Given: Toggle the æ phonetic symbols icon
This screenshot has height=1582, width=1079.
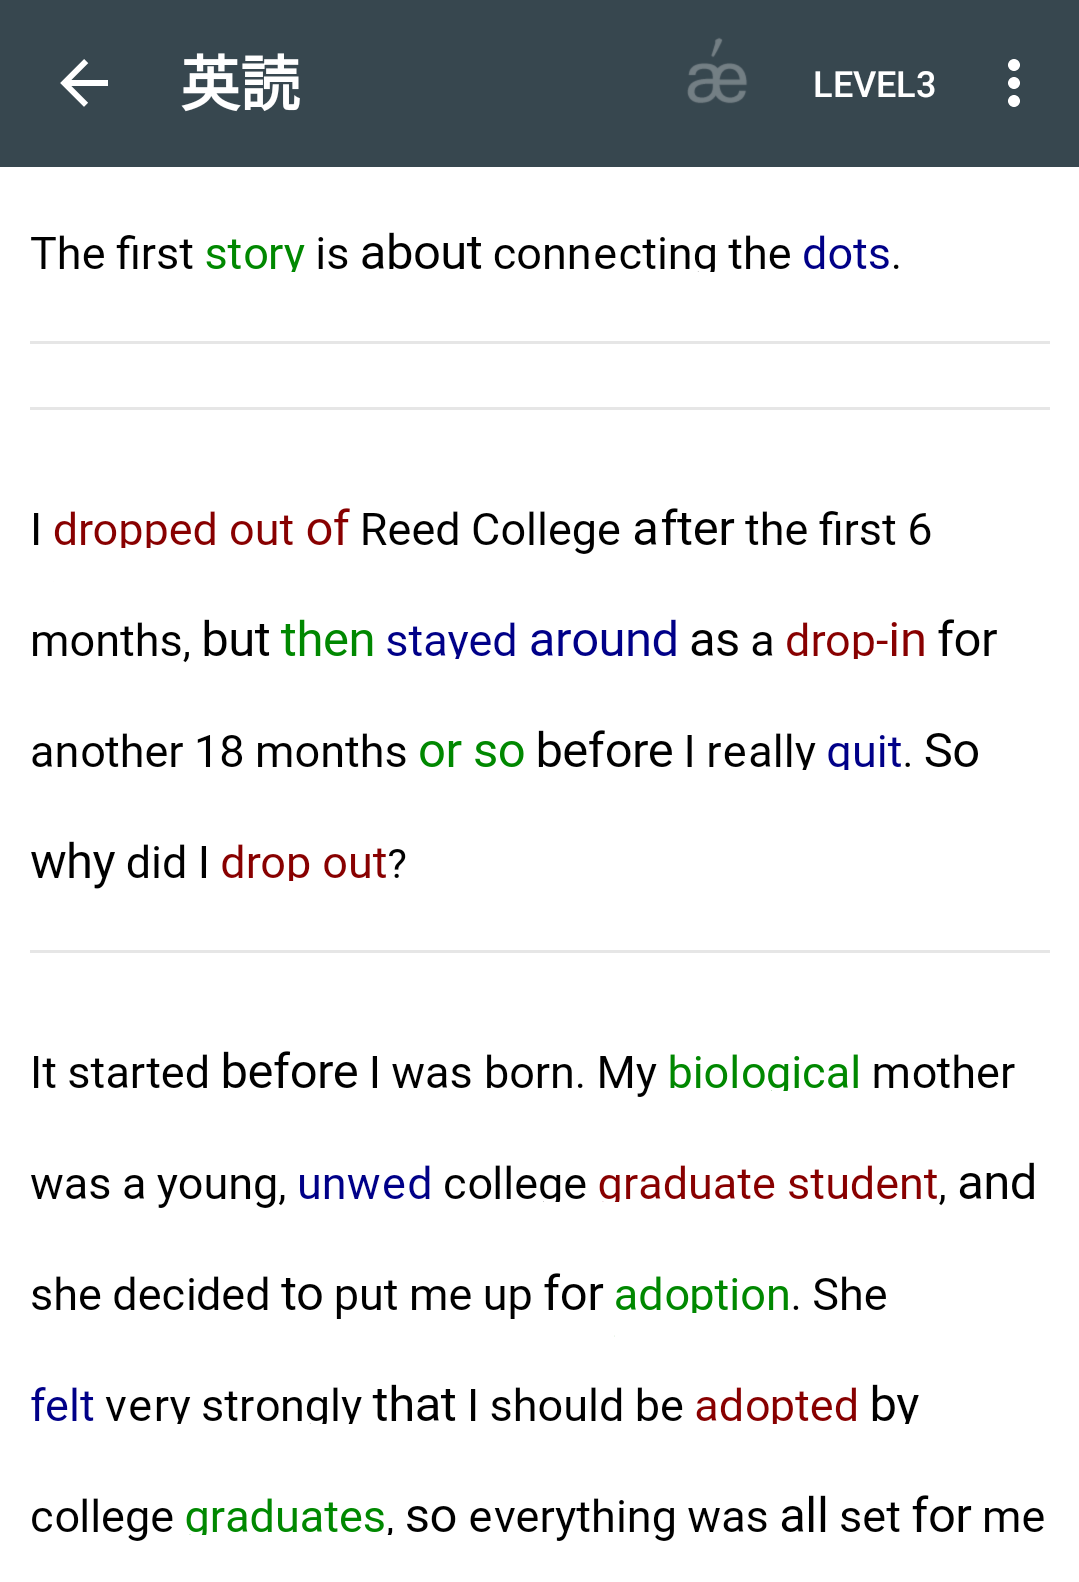Looking at the screenshot, I should click(717, 73).
